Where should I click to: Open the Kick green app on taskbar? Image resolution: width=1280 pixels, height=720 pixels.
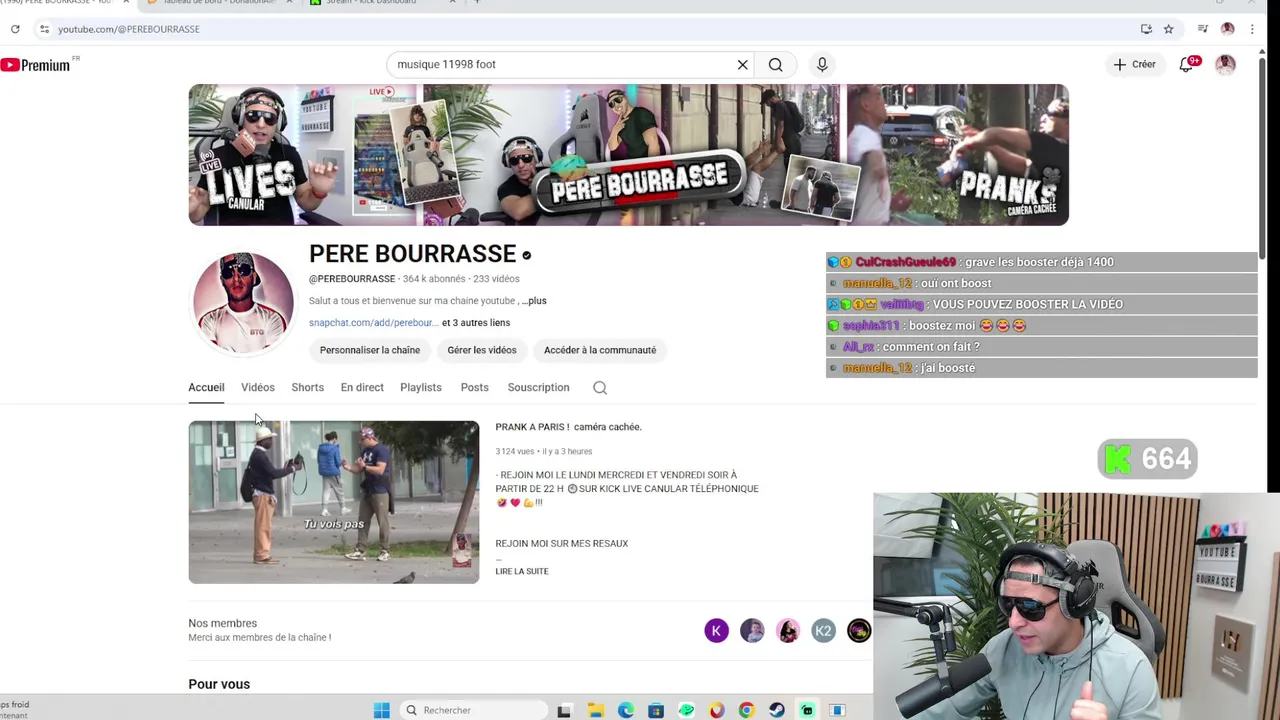pos(807,710)
